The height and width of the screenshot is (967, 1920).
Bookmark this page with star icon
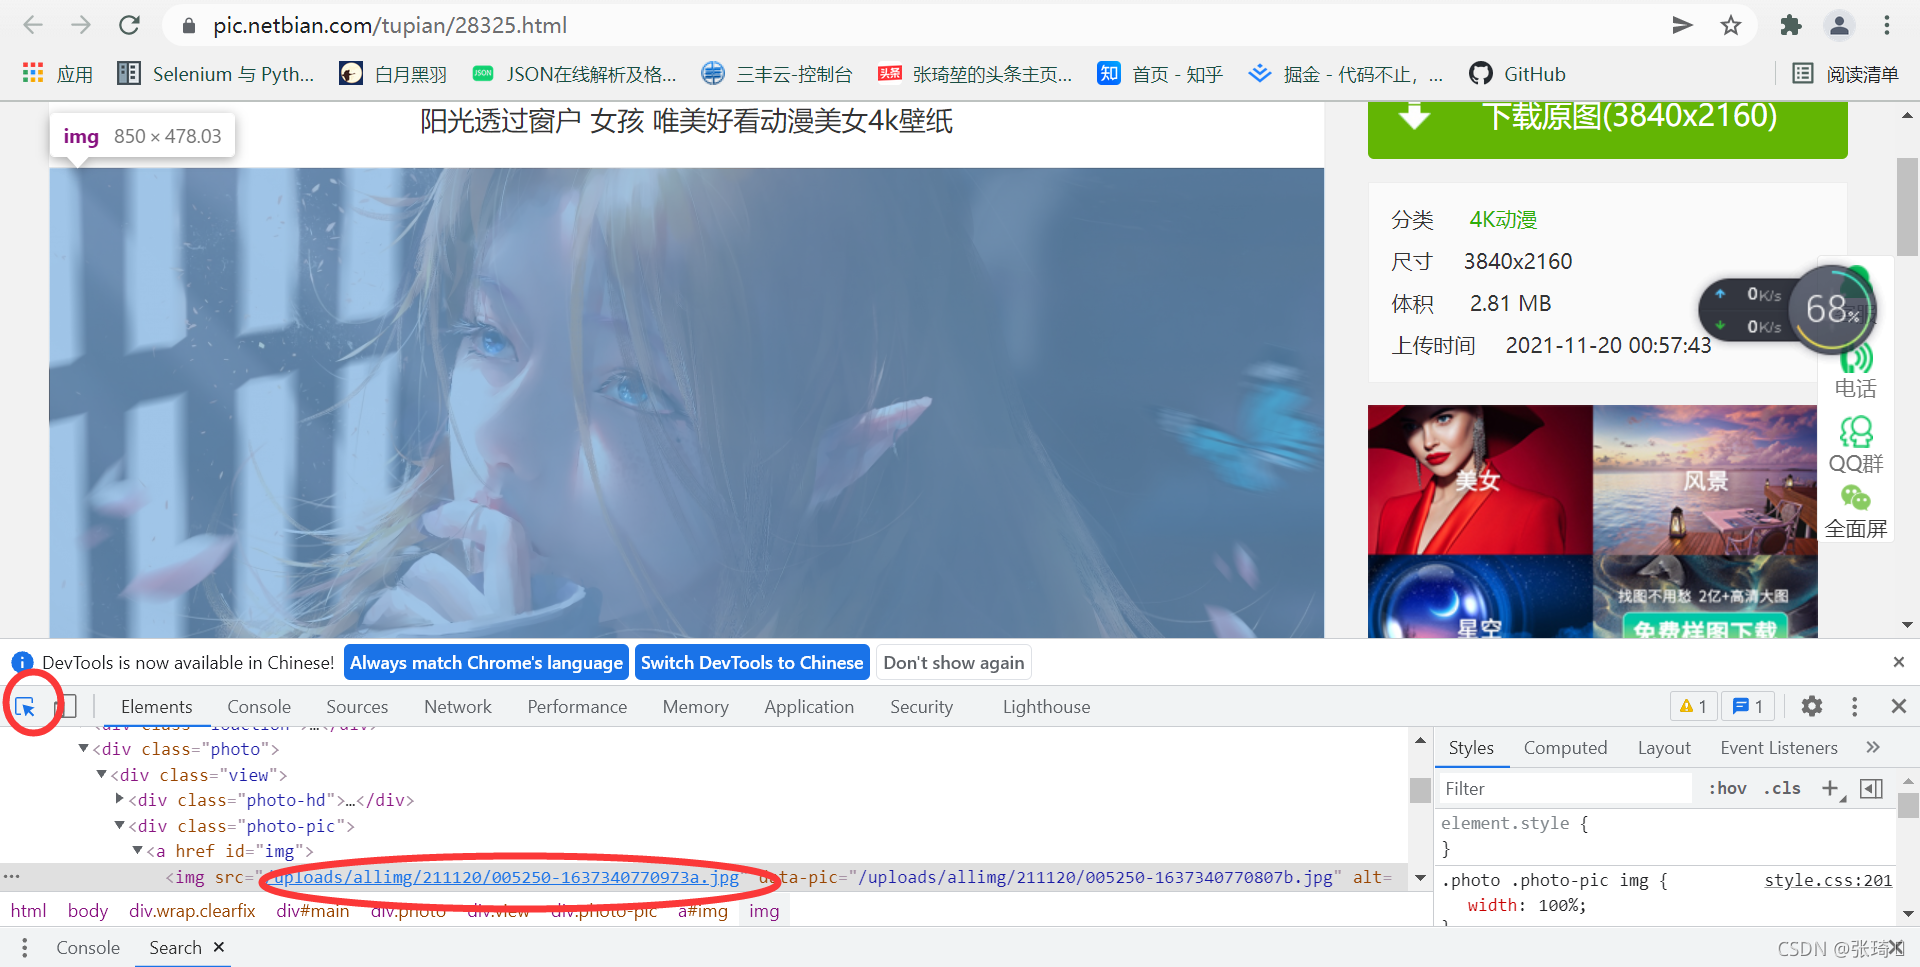(x=1731, y=25)
